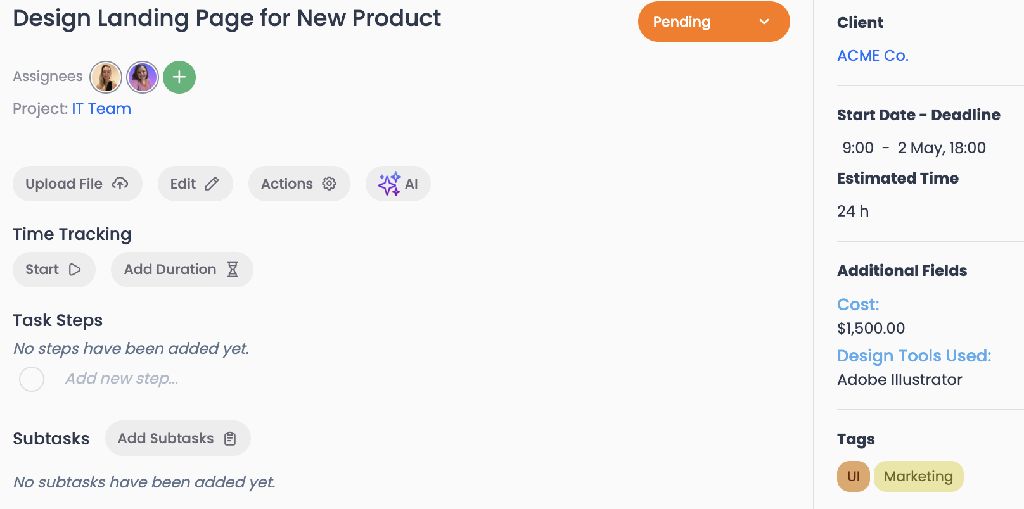This screenshot has width=1024, height=509.
Task: Open the IT Team project link
Action: tap(102, 109)
